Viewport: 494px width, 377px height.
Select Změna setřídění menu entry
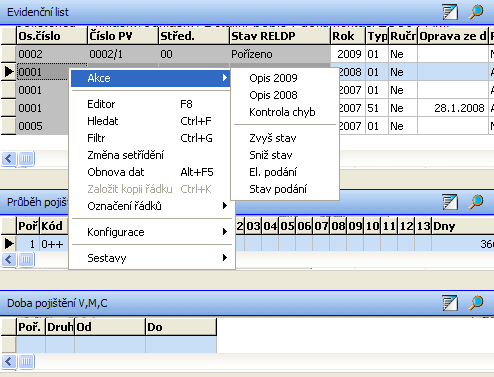[151, 155]
